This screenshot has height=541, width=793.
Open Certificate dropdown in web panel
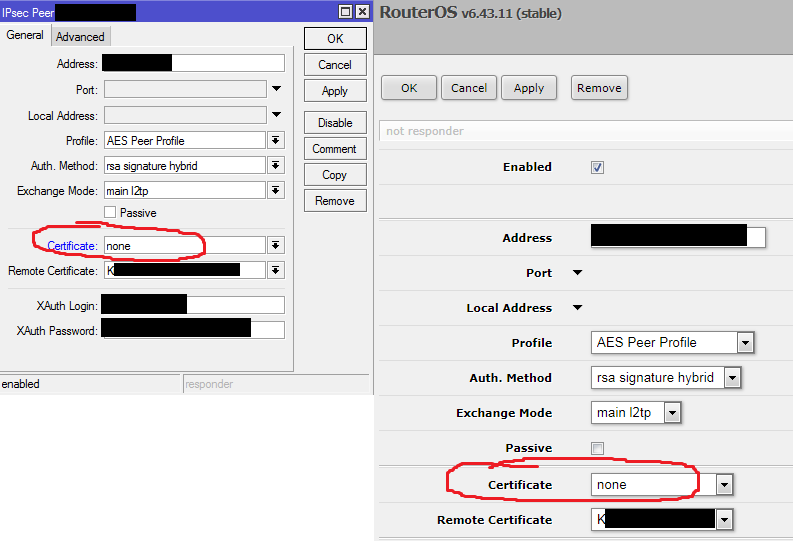click(724, 484)
